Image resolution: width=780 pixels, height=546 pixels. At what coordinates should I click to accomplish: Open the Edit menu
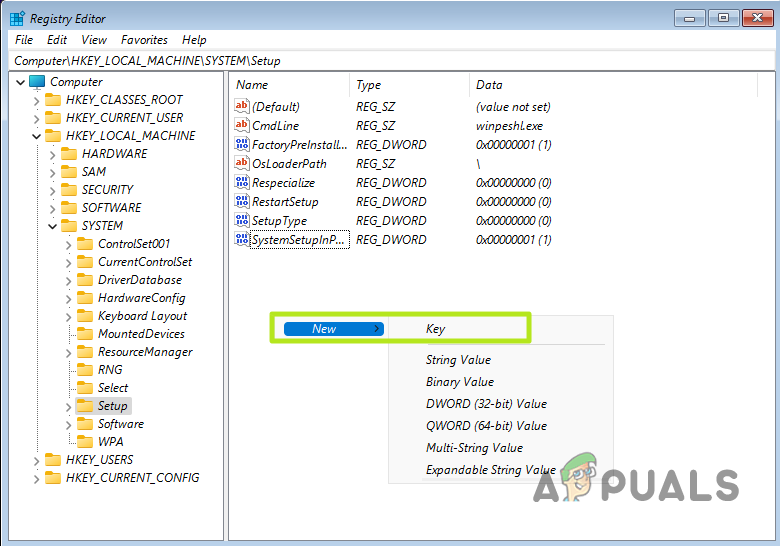point(57,40)
